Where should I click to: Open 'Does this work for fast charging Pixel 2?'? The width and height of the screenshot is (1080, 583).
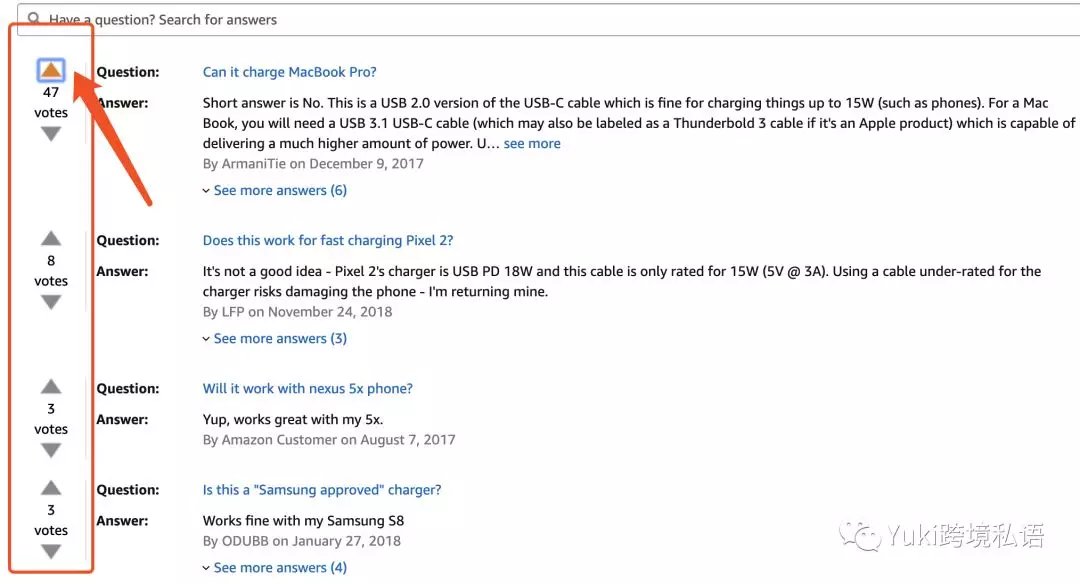coord(328,240)
